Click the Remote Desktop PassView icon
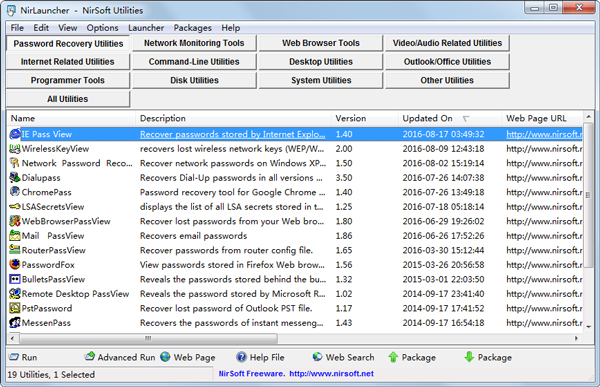Screen dimensions: 600x387 [15, 294]
